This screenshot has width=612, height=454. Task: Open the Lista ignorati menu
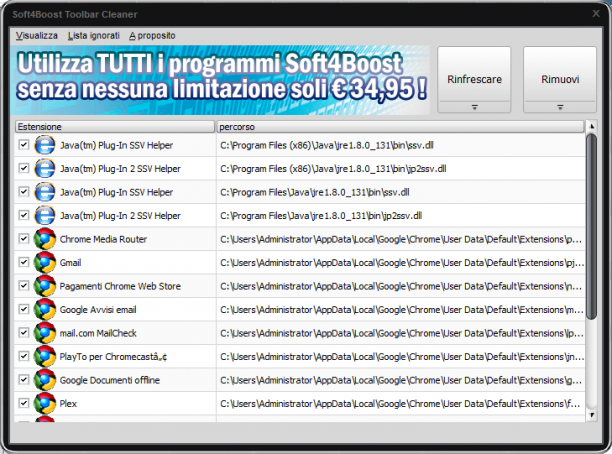pos(94,36)
